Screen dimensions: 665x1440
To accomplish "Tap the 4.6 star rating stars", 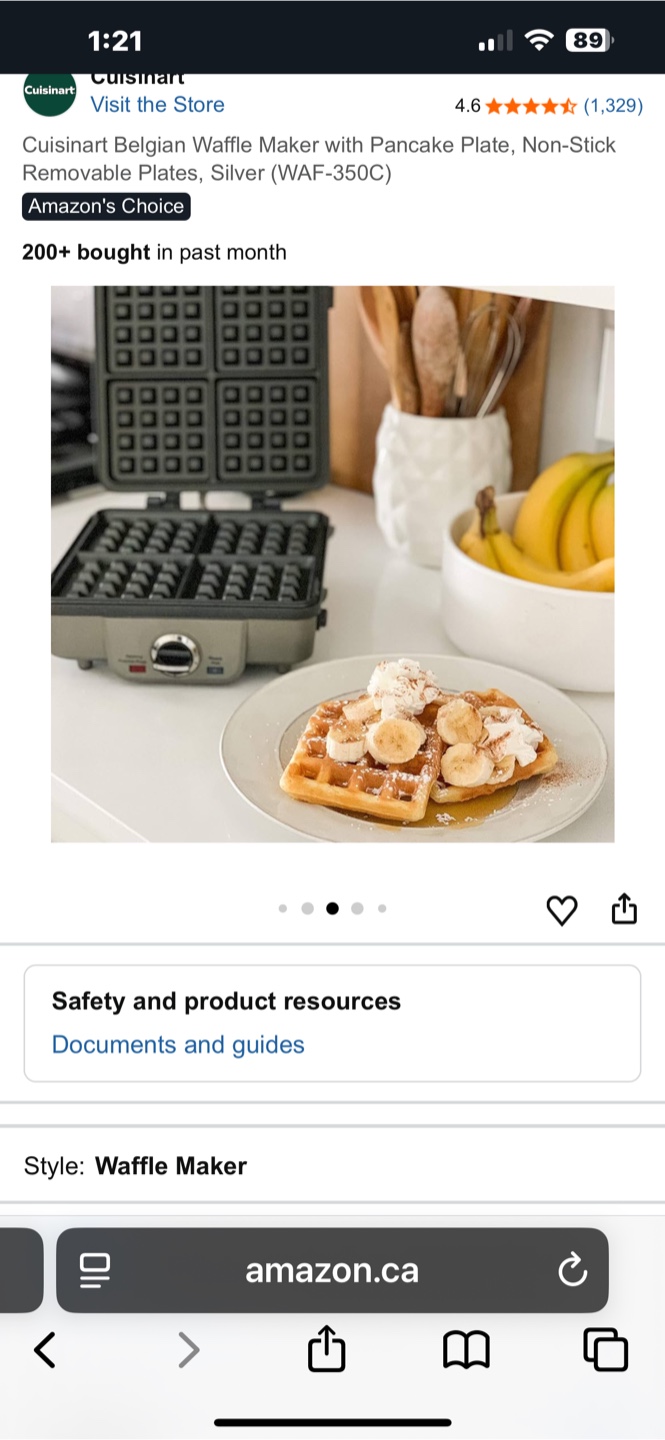I will (x=531, y=105).
